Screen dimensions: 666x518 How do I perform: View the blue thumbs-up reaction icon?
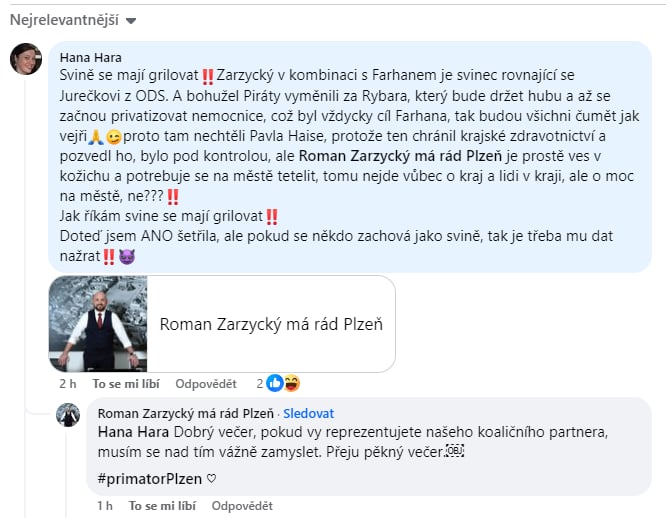[x=275, y=383]
